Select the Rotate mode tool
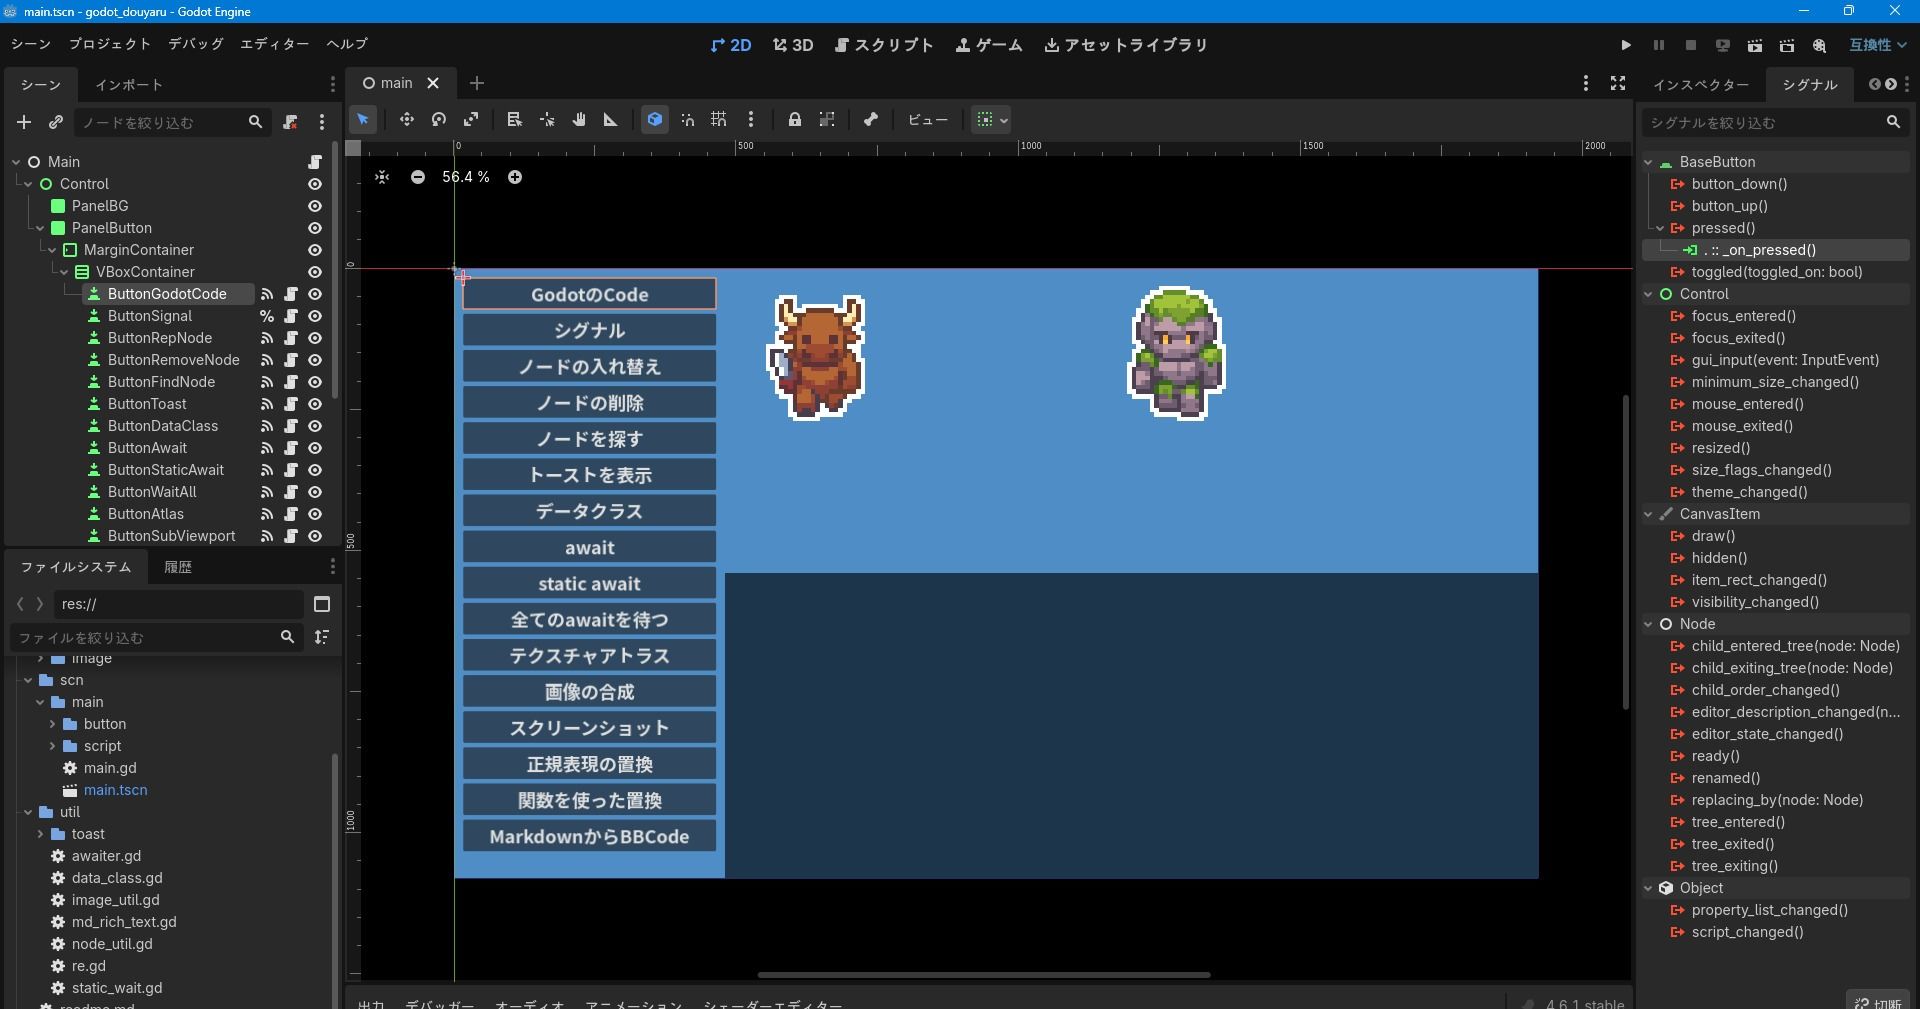 [438, 120]
